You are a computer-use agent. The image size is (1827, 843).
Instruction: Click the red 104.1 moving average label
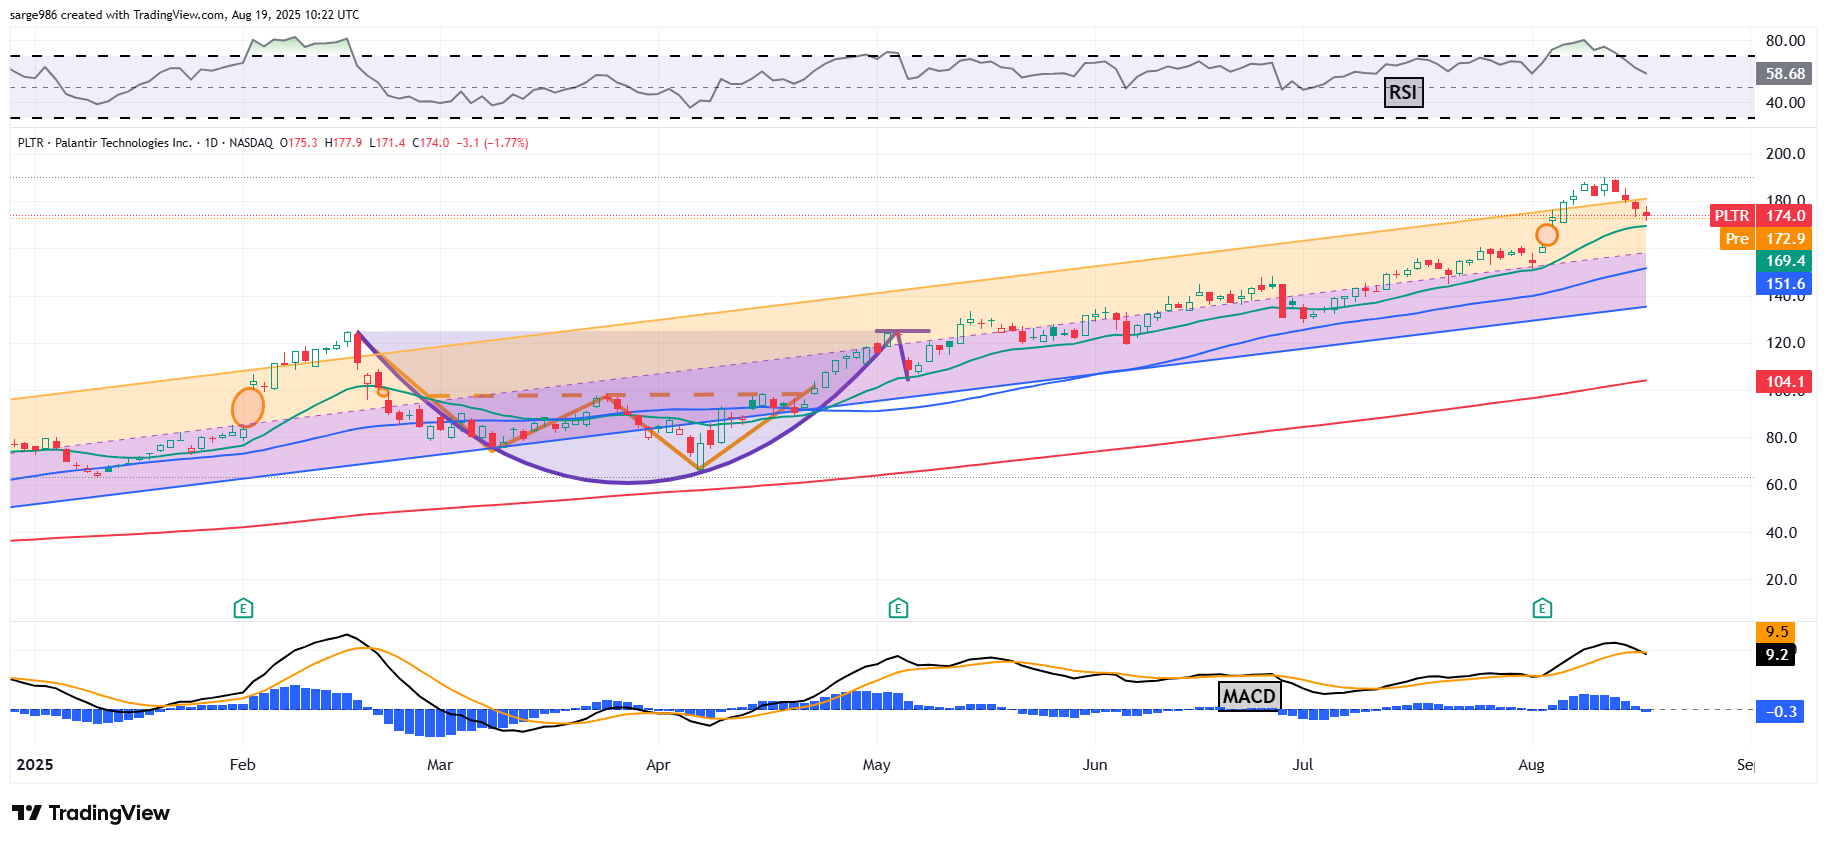click(1784, 382)
